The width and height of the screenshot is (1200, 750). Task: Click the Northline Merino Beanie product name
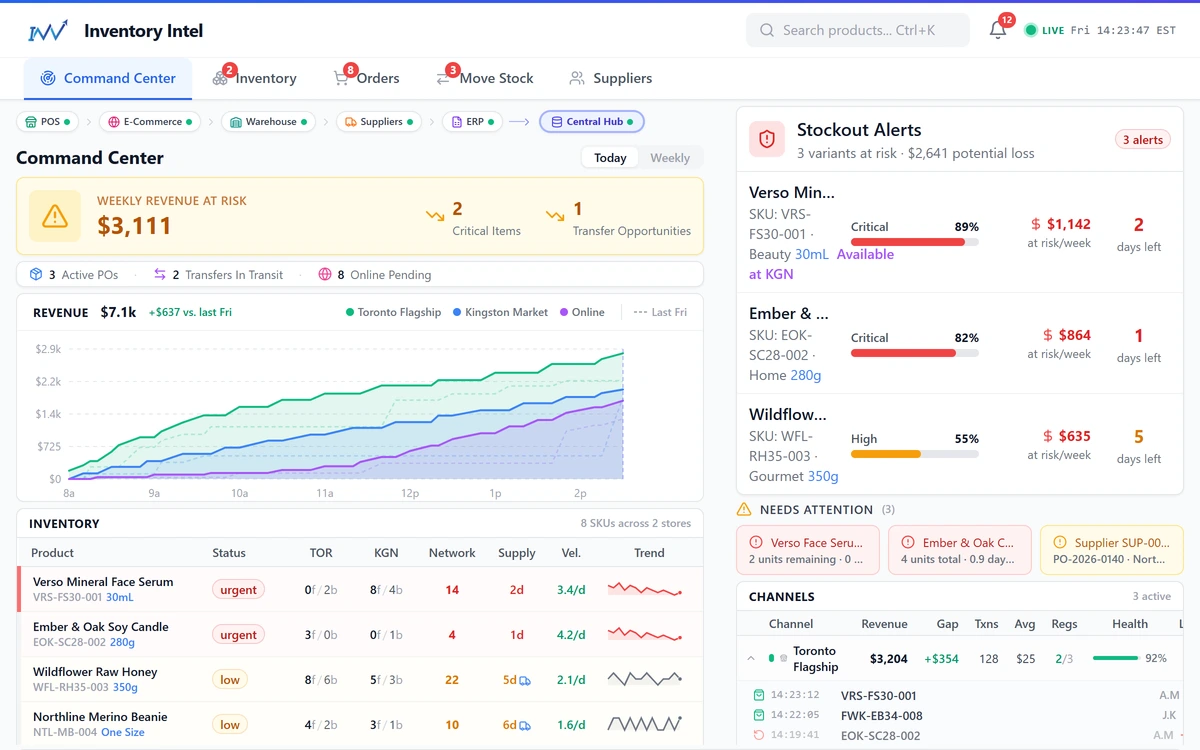(100, 717)
